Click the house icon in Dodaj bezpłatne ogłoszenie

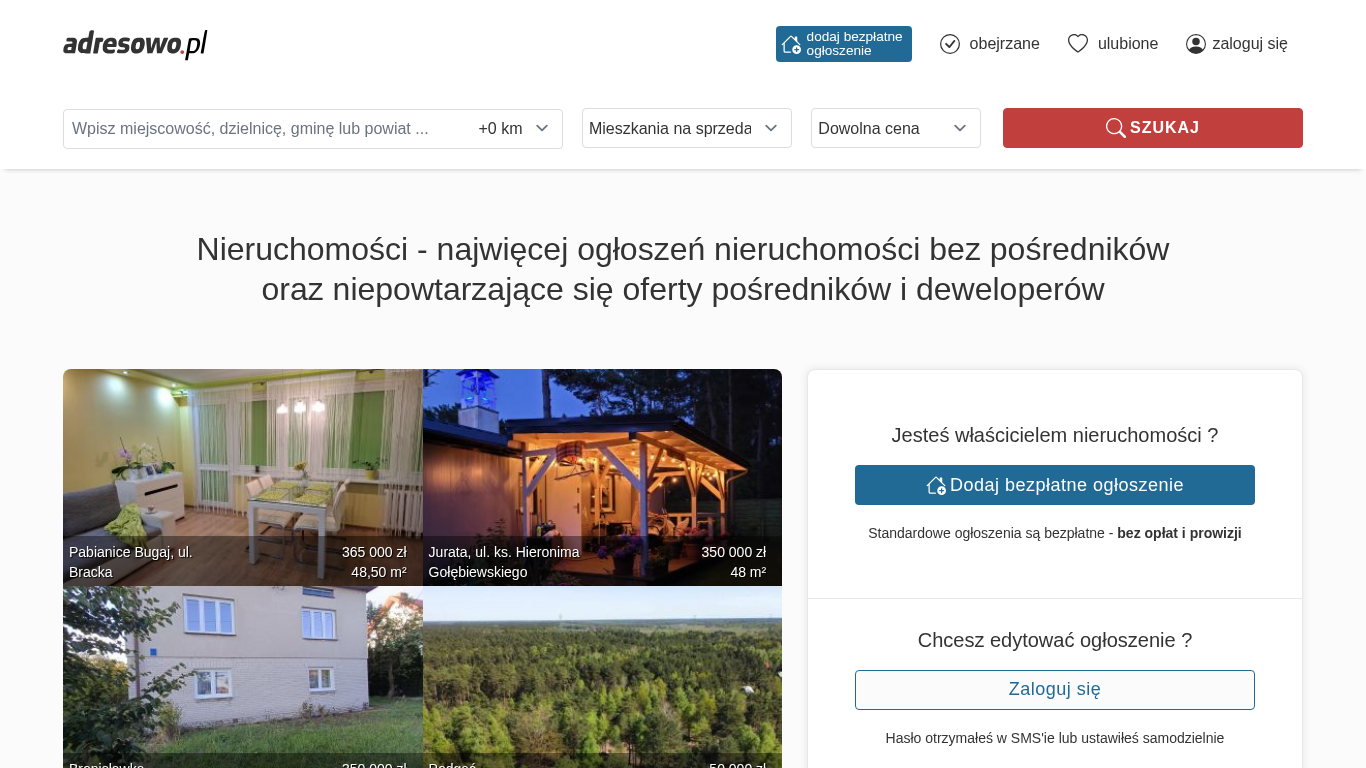click(936, 485)
